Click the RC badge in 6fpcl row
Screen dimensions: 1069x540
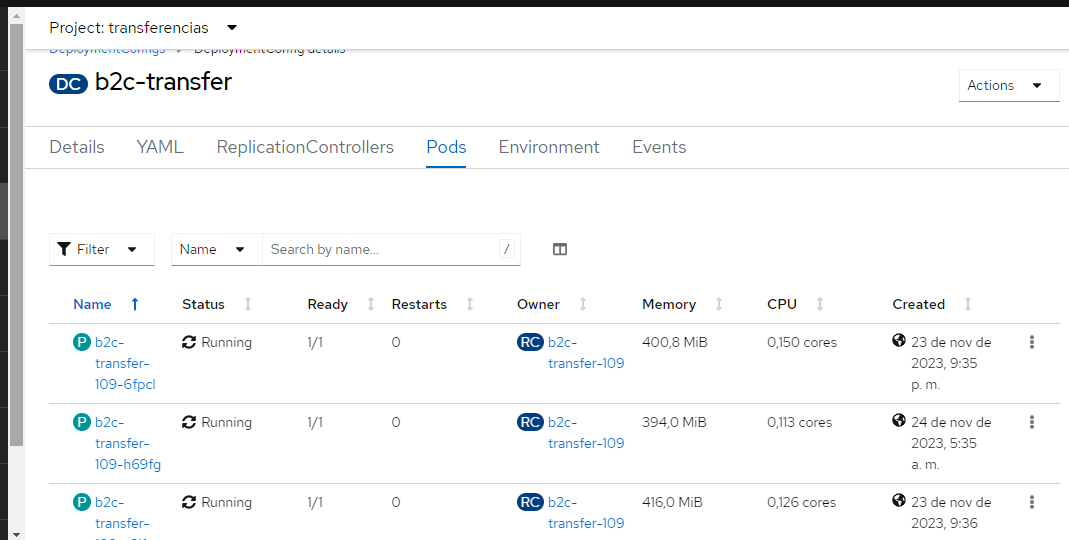[x=530, y=342]
